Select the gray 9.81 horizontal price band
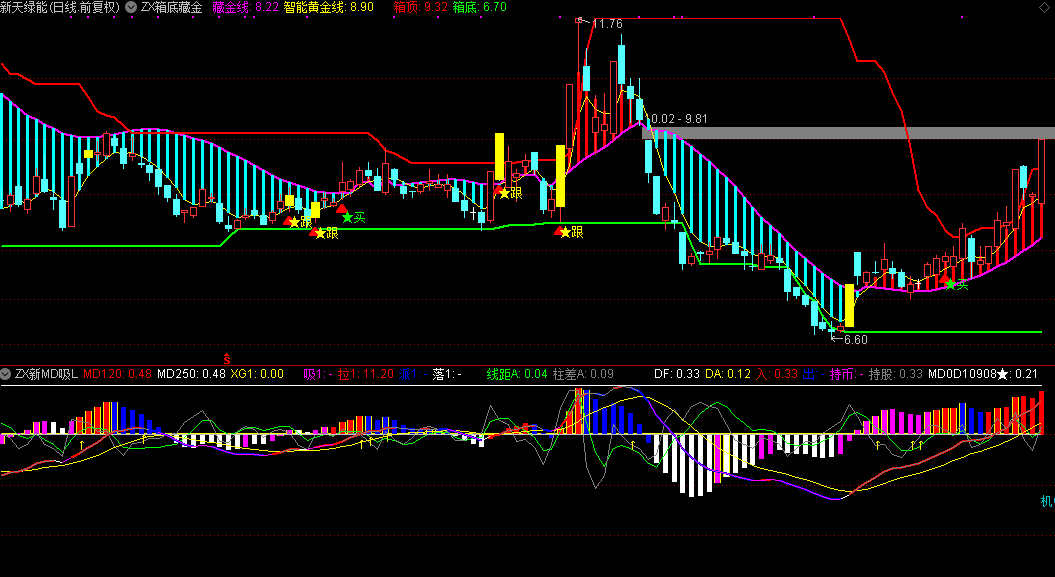Image resolution: width=1055 pixels, height=577 pixels. [x=848, y=133]
